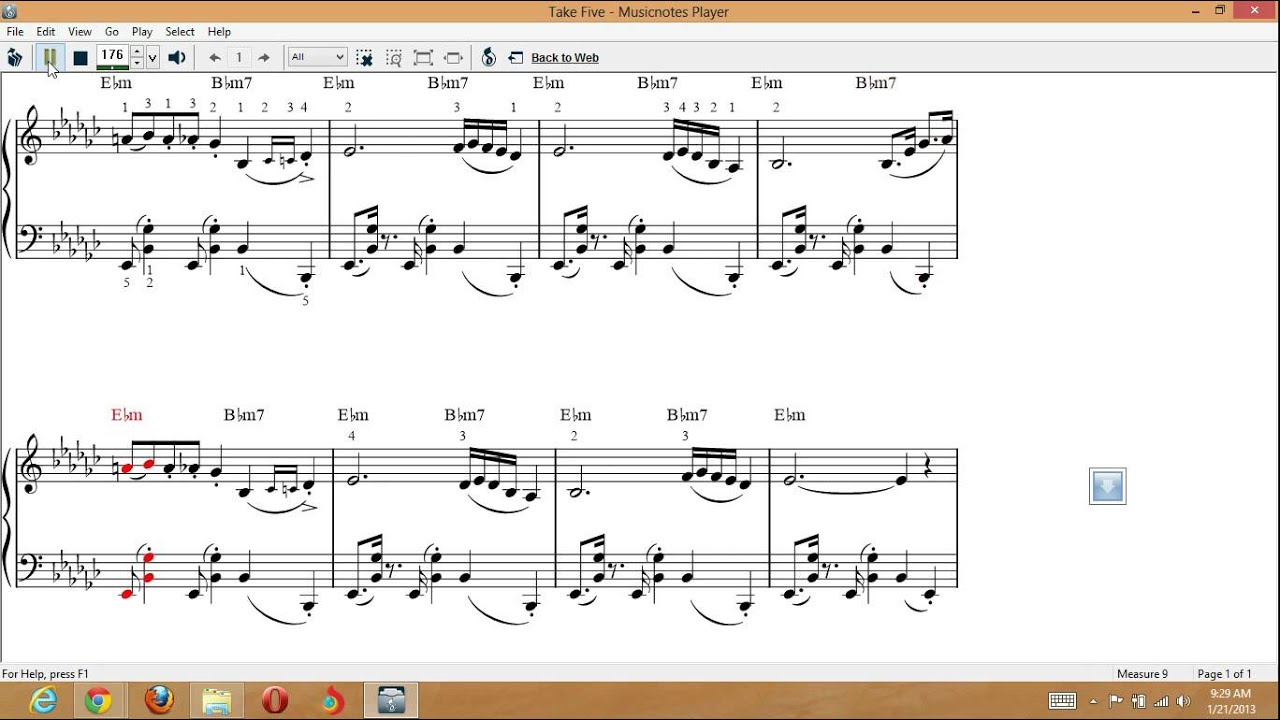Open Internet Explorer from the taskbar

[x=43, y=701]
